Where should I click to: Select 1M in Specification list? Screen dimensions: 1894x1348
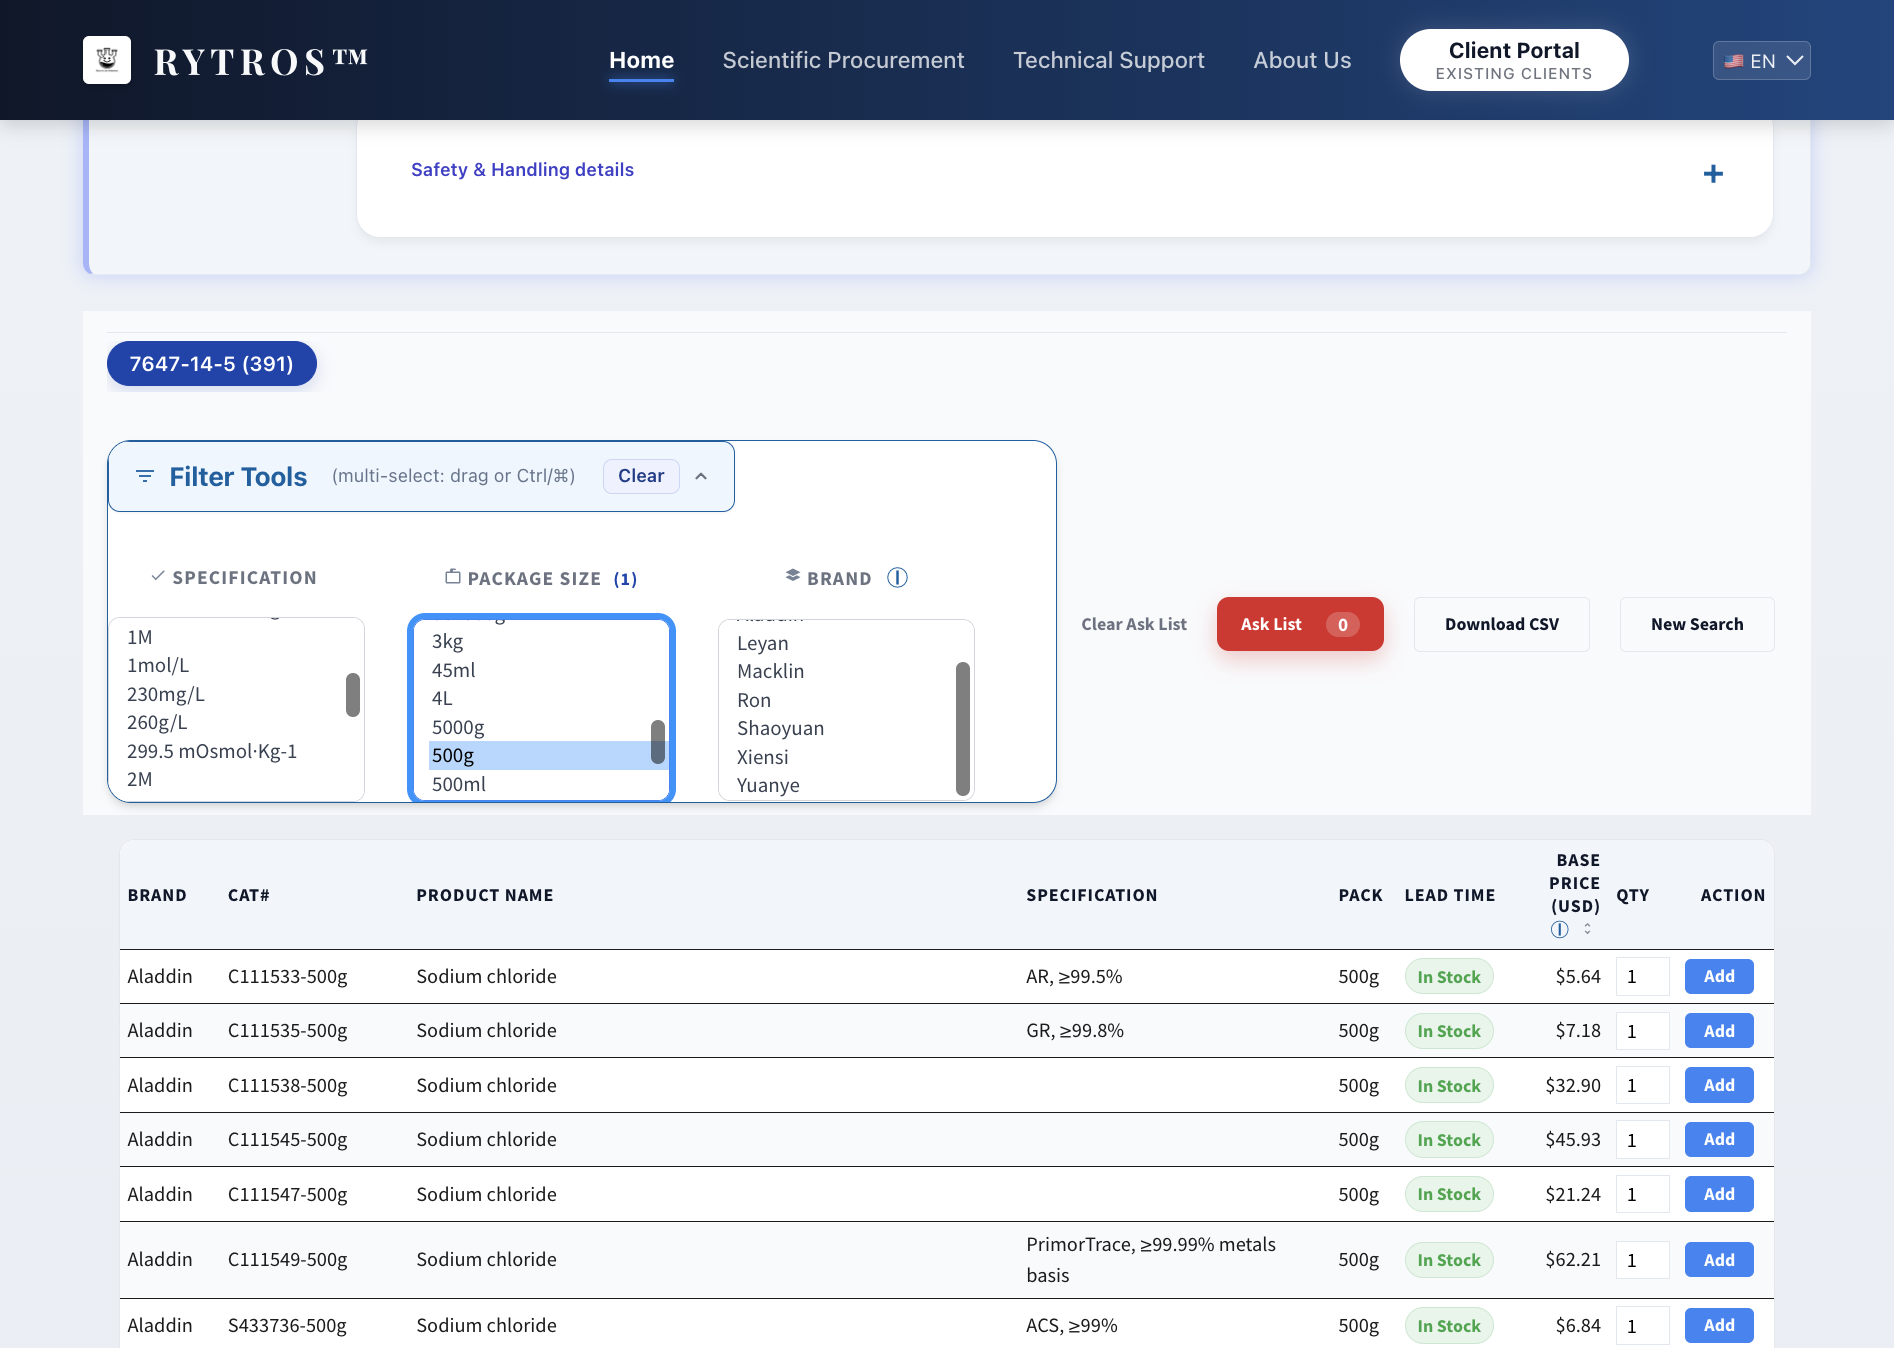coord(235,637)
